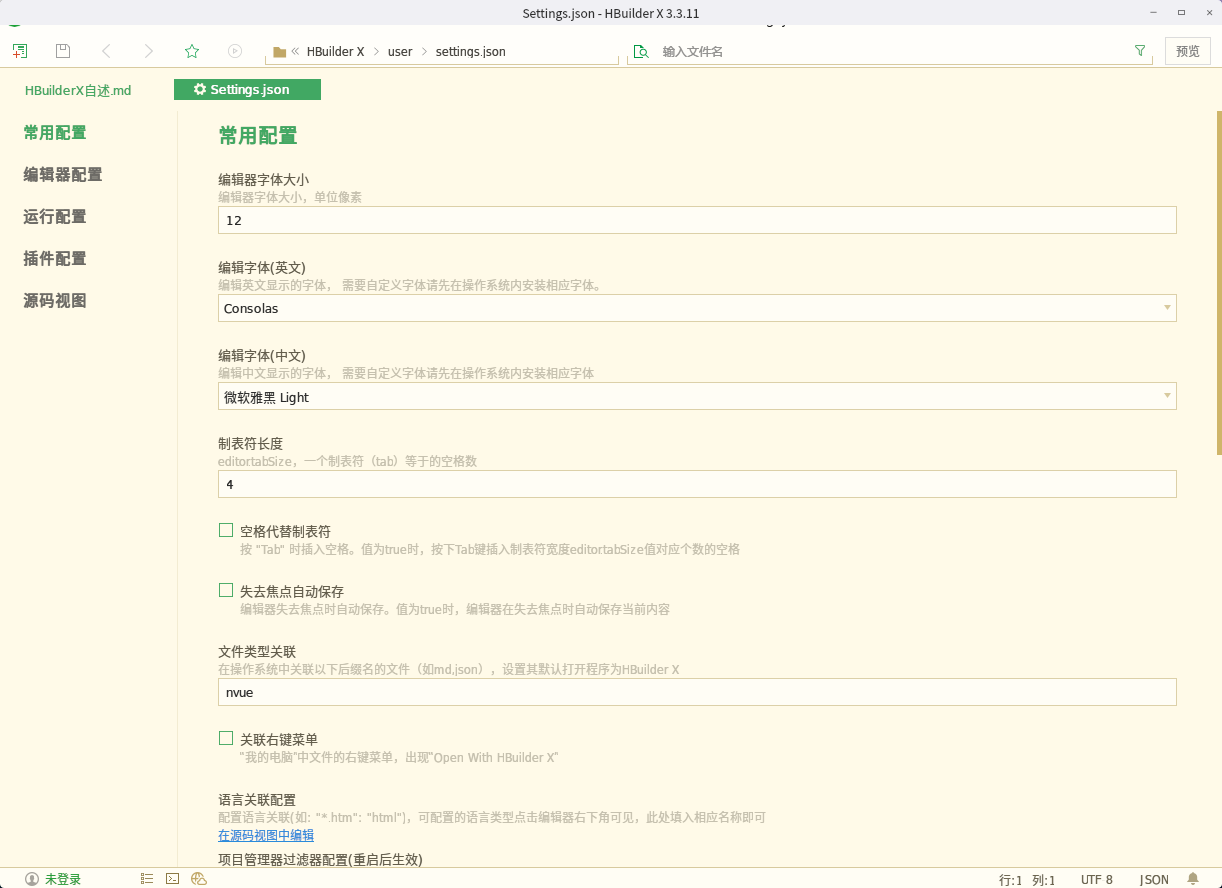The width and height of the screenshot is (1222, 888).
Task: Select 编辑器配置 in the settings sidebar
Action: (63, 175)
